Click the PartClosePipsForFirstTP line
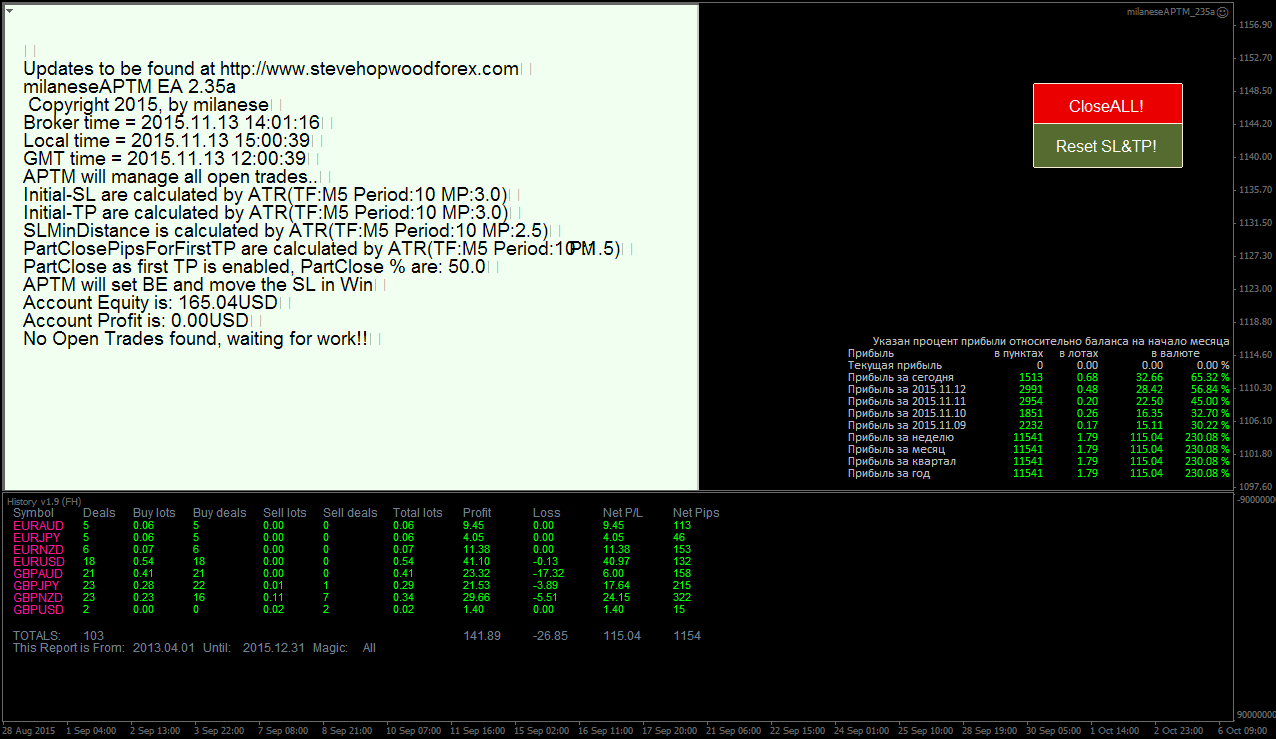This screenshot has width=1276, height=739. 321,249
